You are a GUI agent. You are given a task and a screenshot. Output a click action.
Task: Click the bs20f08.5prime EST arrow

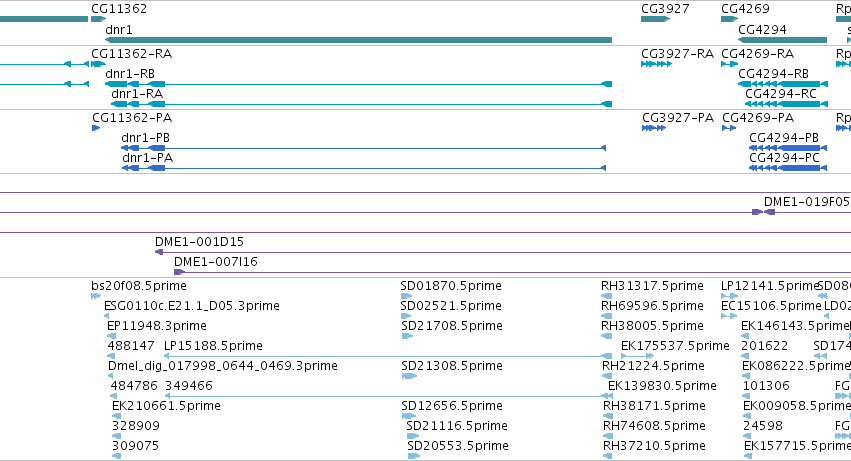(x=96, y=296)
